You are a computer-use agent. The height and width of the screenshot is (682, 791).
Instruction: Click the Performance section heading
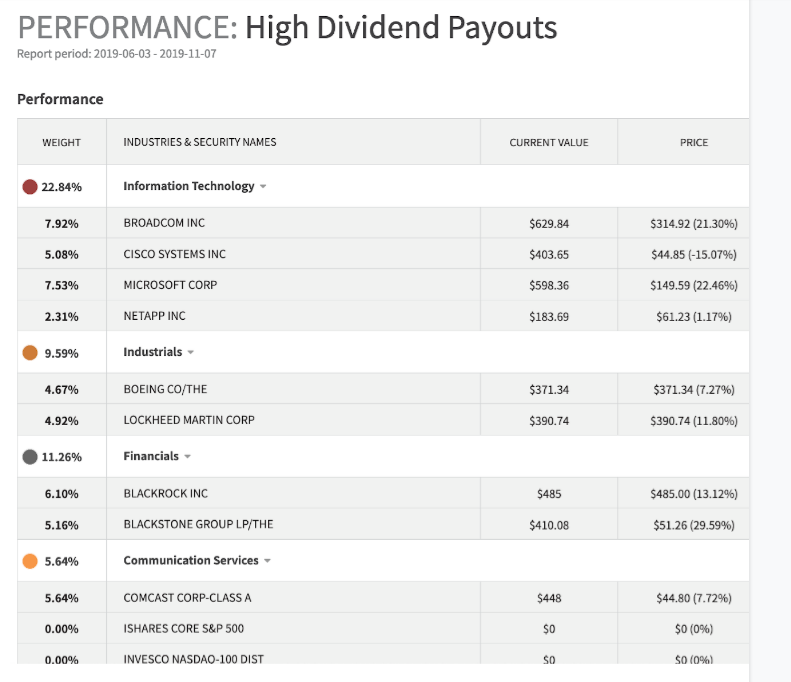(60, 99)
